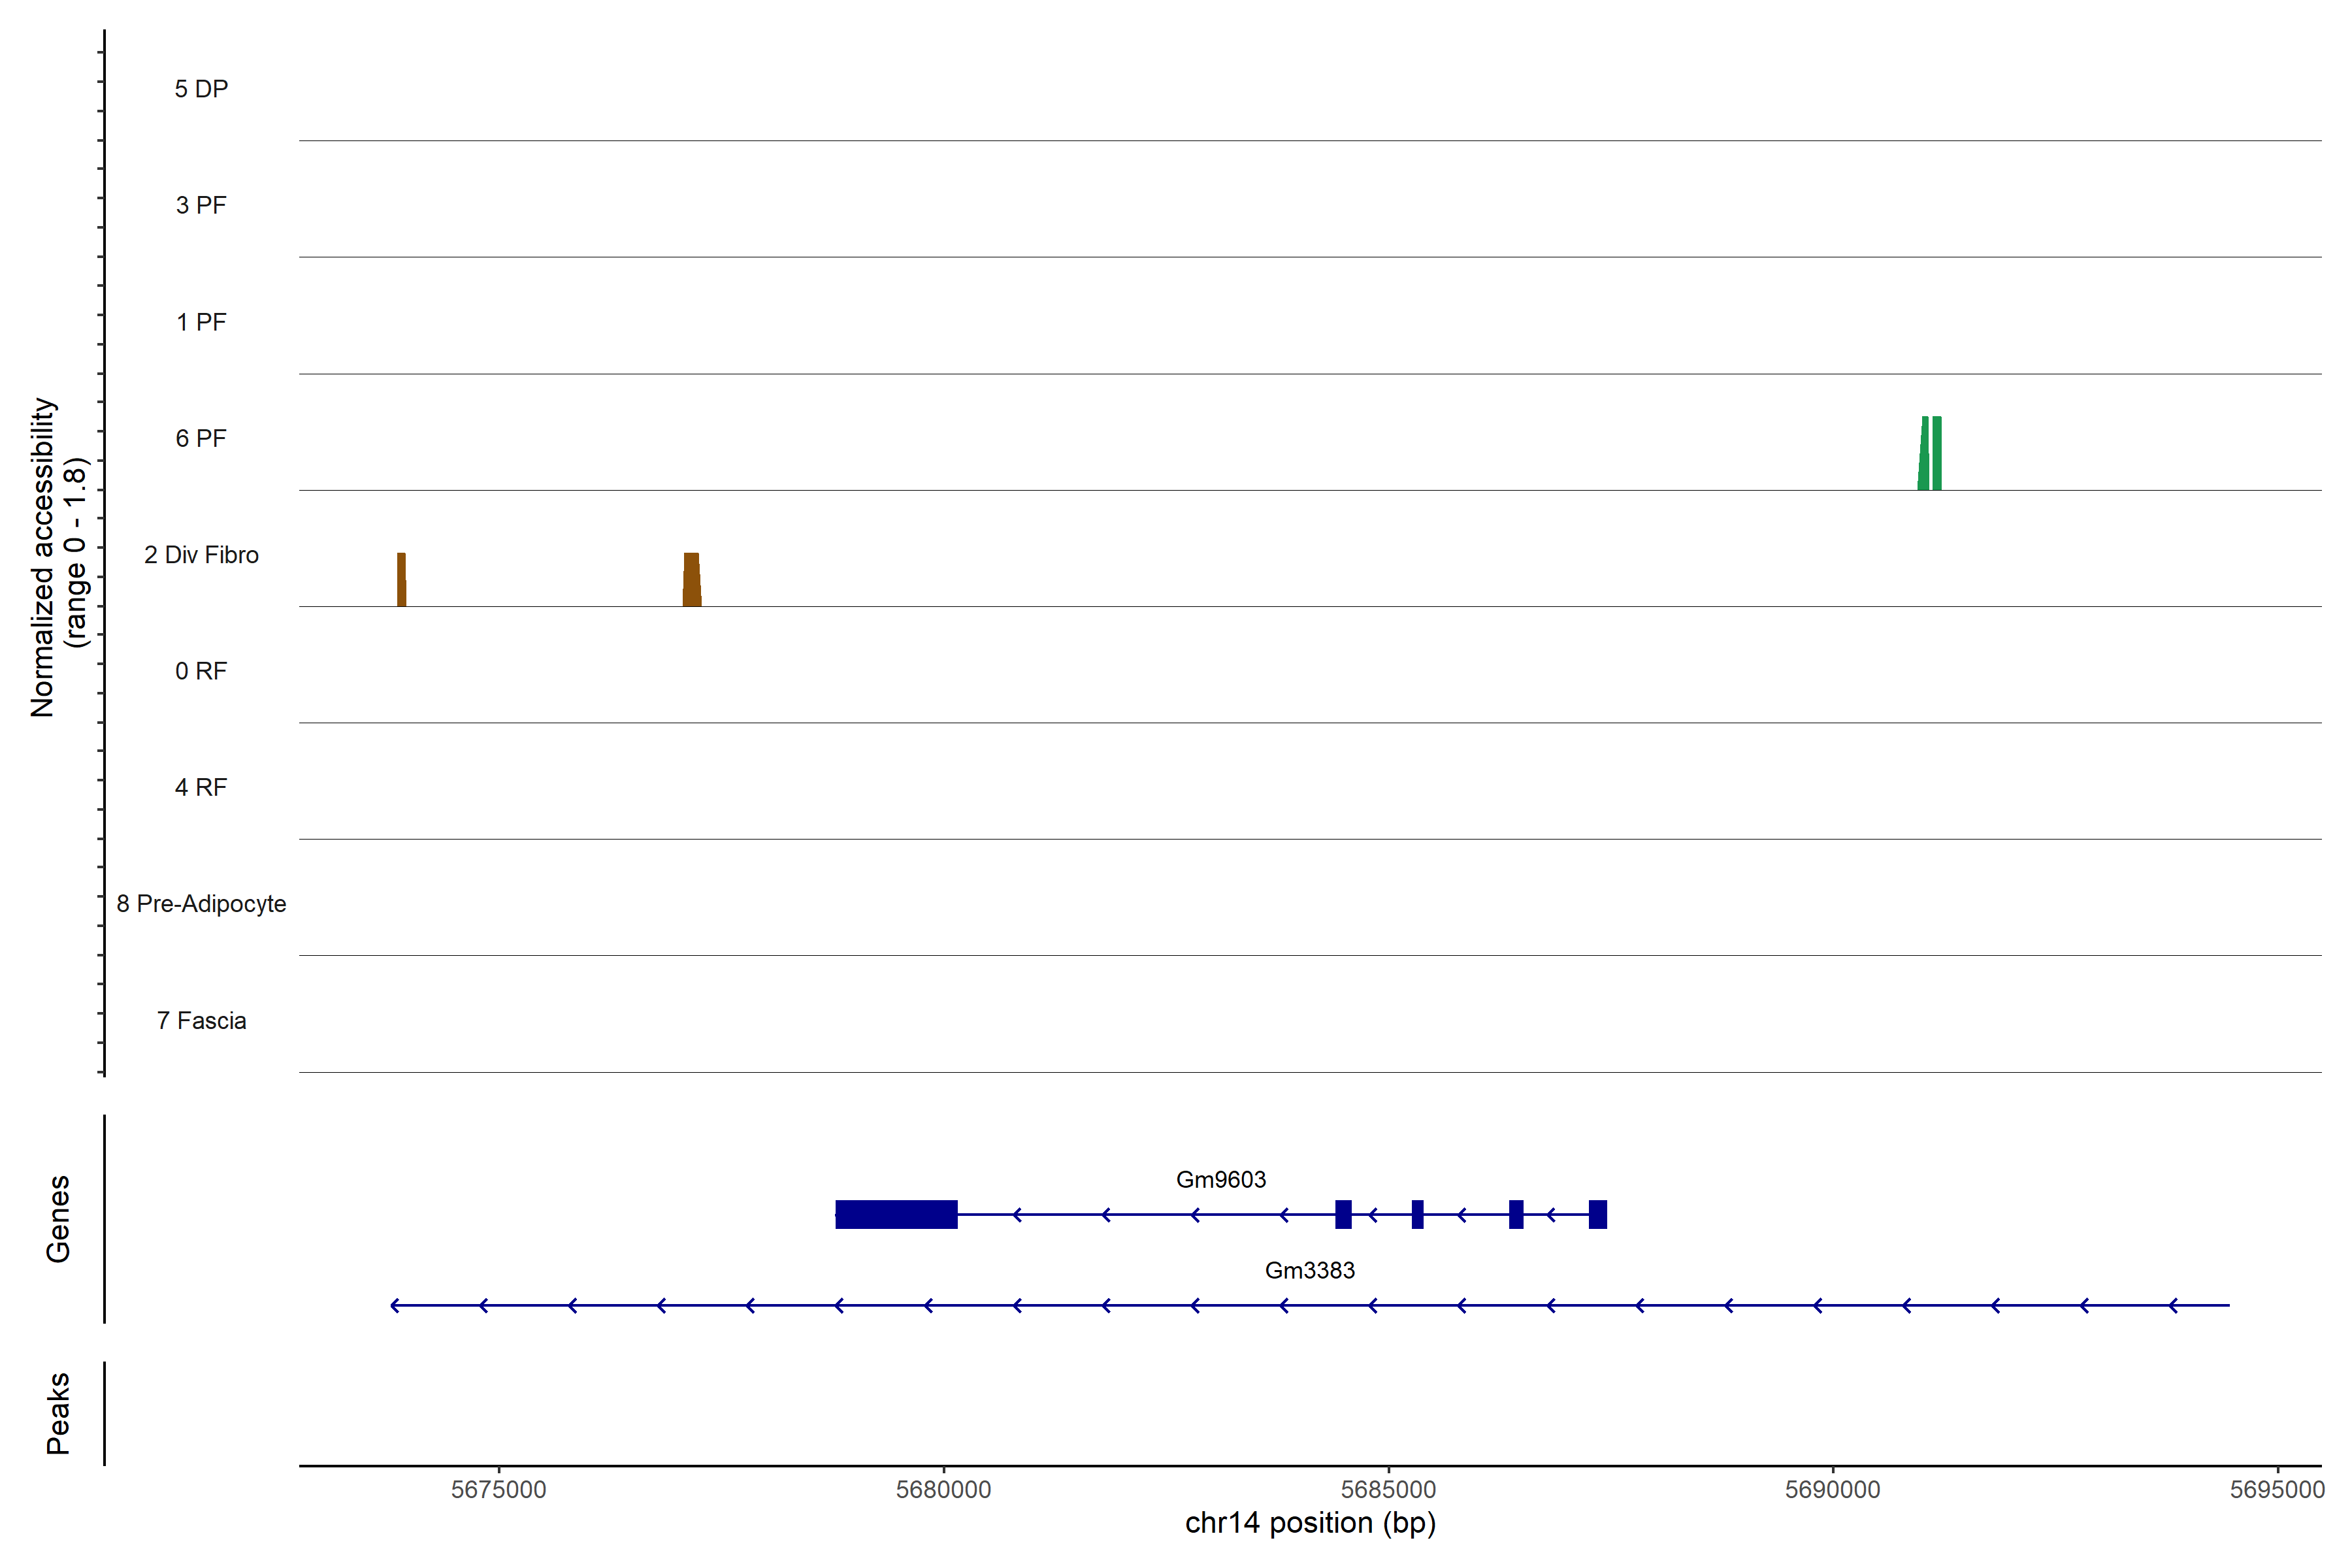Click the large Gm9603 exon block
2352x1568 pixels.
point(896,1214)
